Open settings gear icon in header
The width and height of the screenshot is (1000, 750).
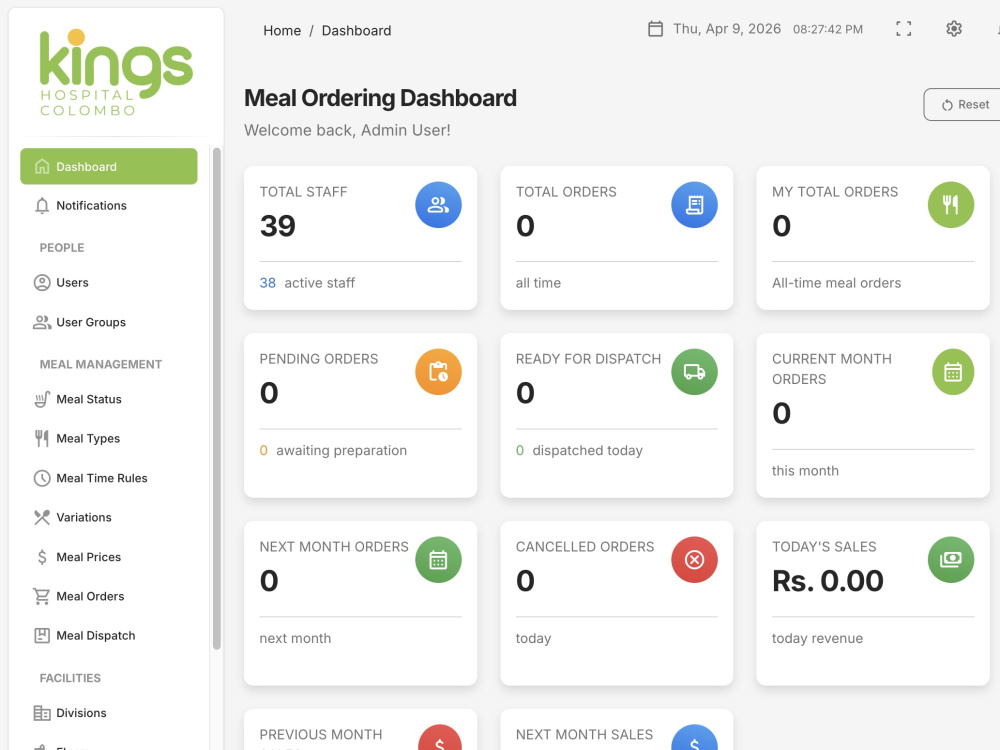953,29
